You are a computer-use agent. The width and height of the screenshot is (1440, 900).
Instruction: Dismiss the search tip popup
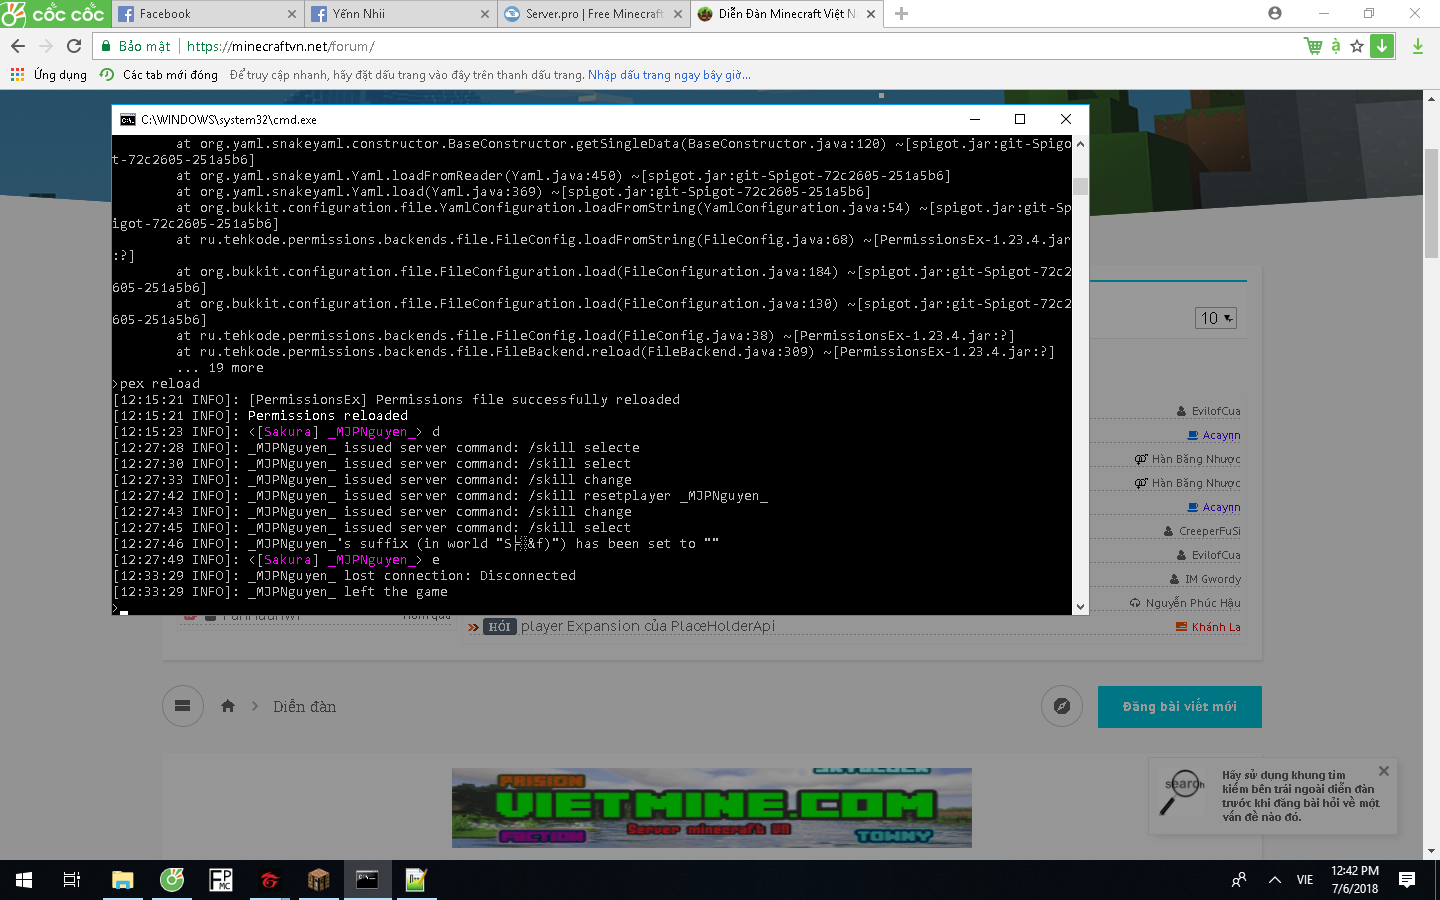tap(1384, 771)
